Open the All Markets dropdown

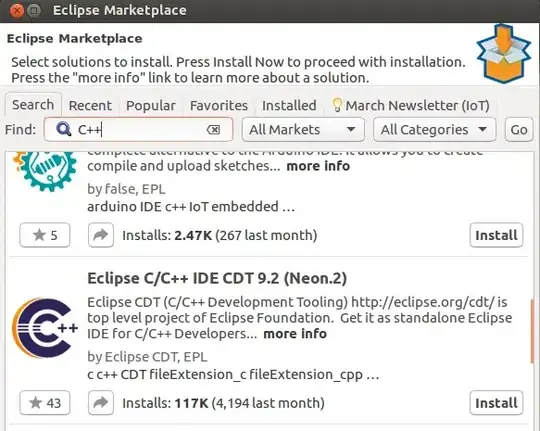[x=303, y=130]
